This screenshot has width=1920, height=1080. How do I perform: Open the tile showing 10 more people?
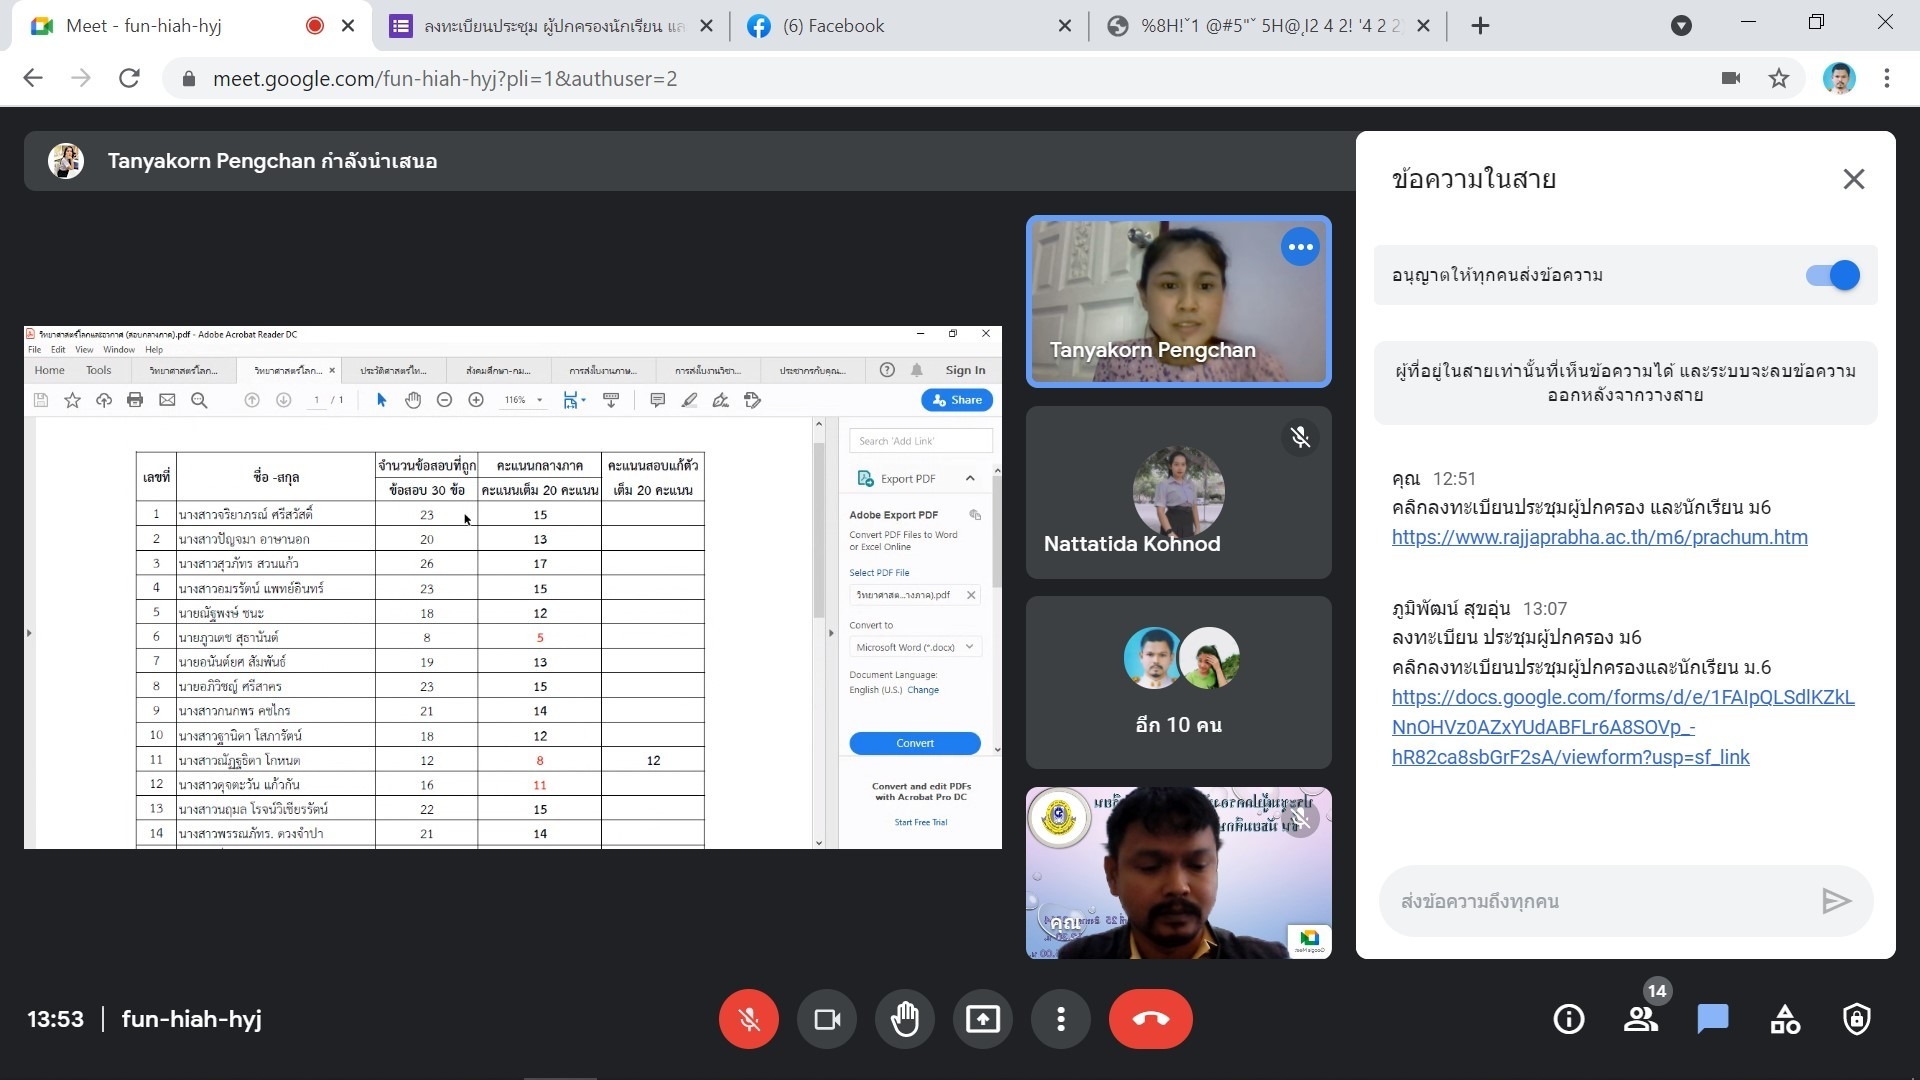1179,682
